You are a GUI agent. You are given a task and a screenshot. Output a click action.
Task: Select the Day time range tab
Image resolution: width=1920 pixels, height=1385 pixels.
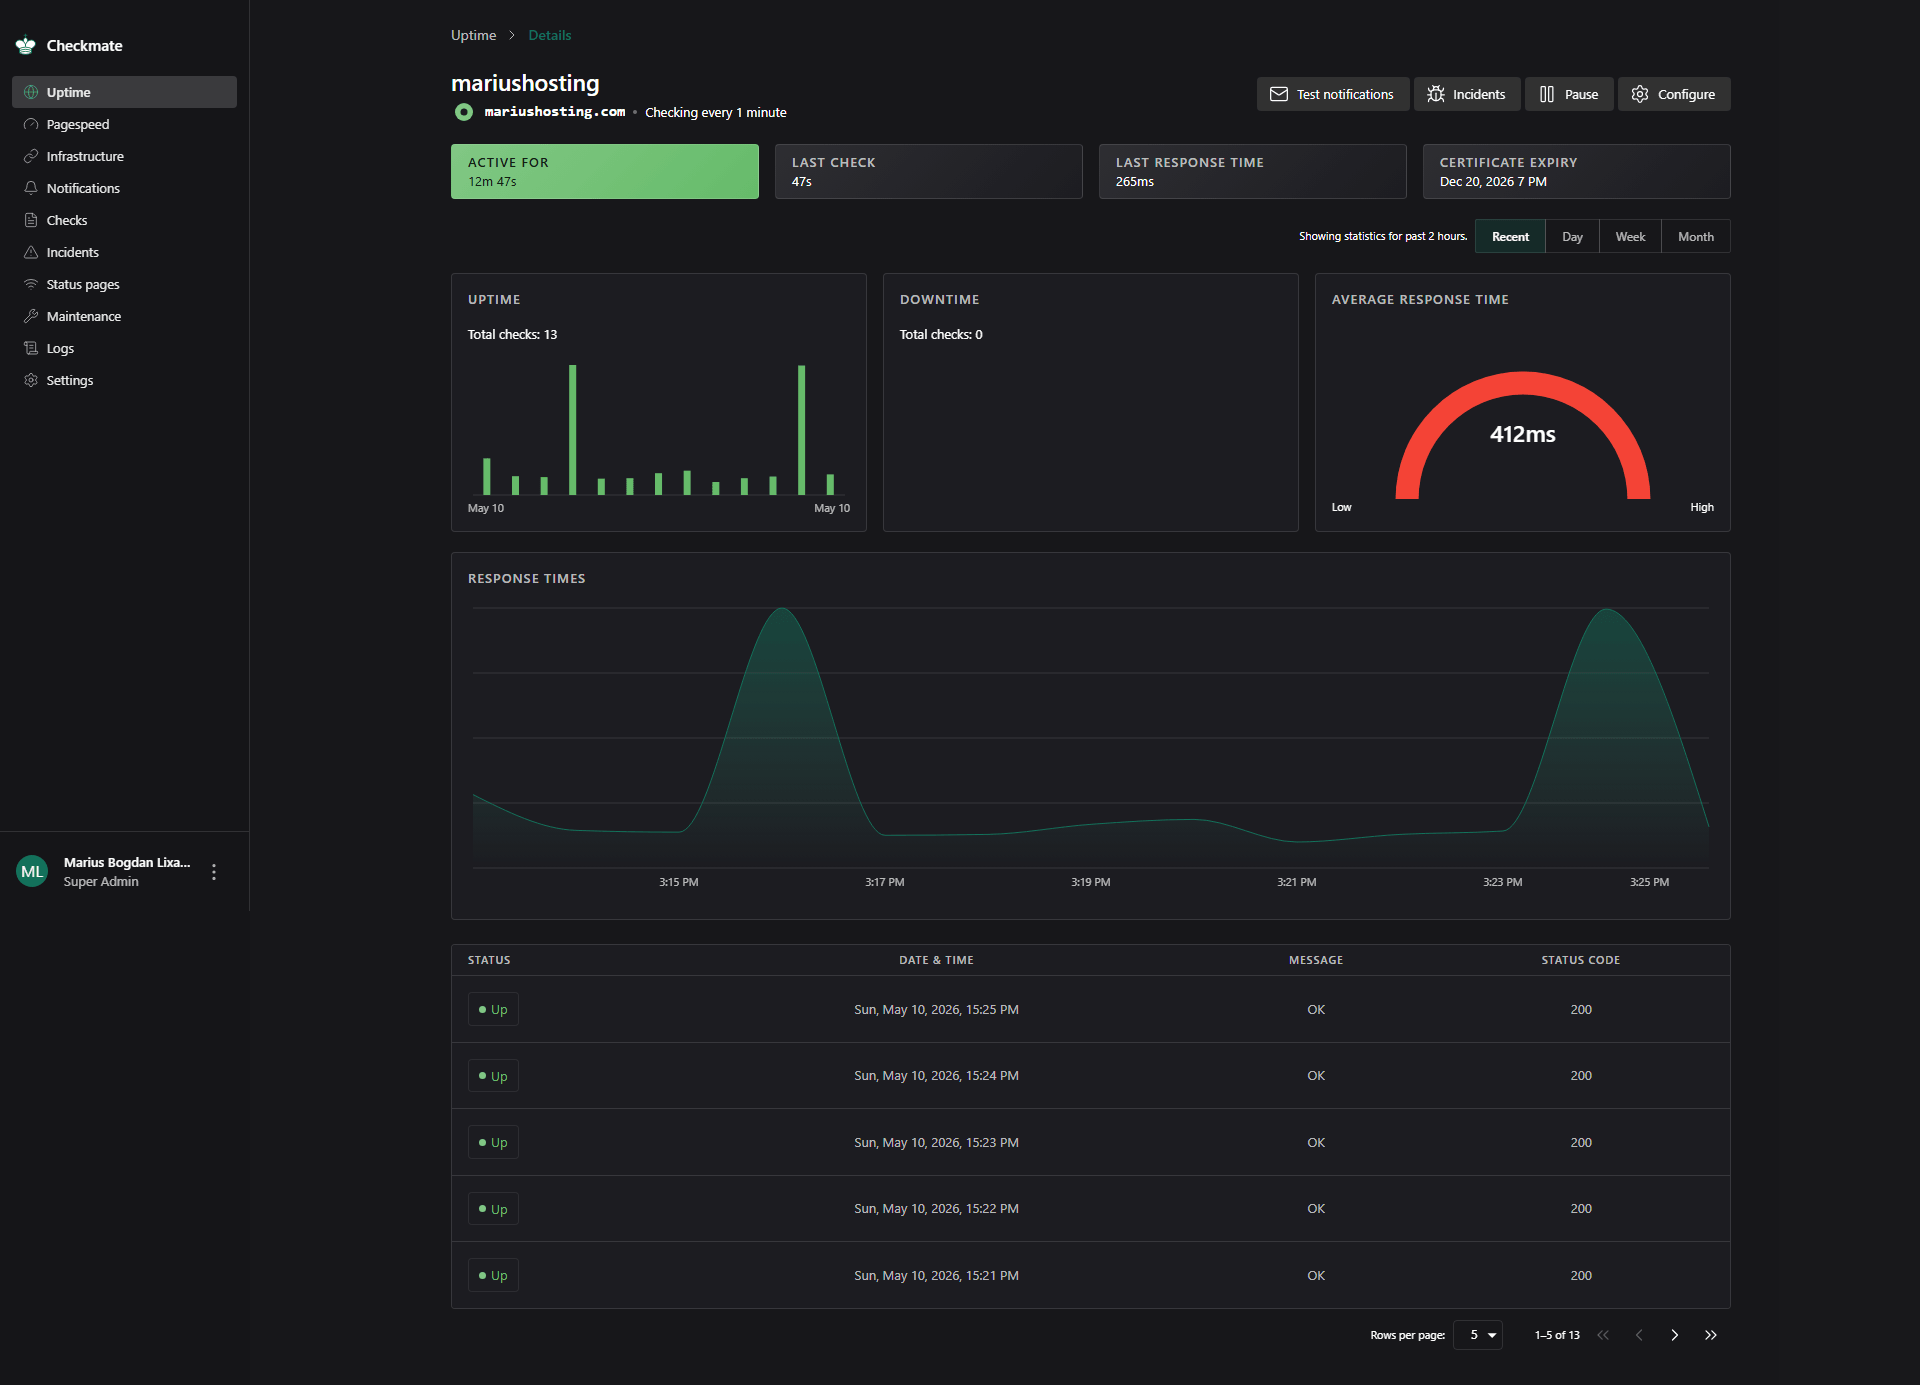click(x=1572, y=237)
